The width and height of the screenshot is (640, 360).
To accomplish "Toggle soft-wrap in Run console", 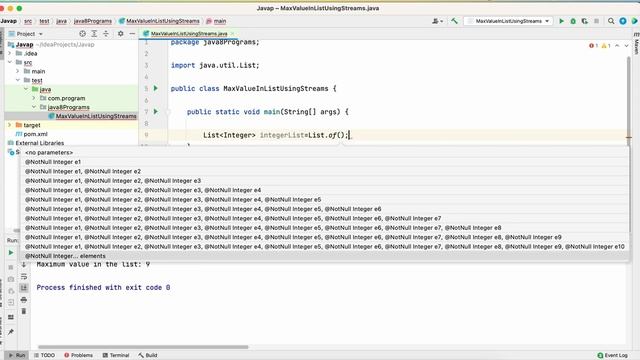I will pyautogui.click(x=24, y=276).
